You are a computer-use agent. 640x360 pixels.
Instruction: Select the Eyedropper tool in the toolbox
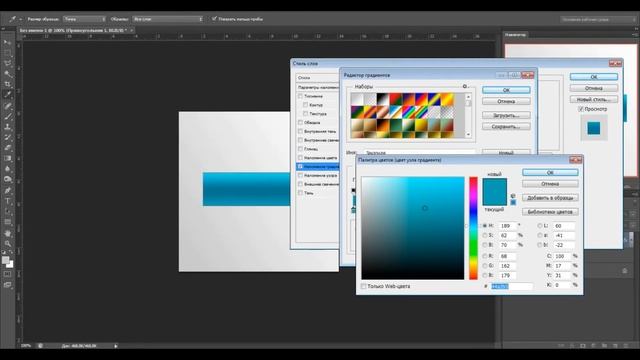pos(7,95)
